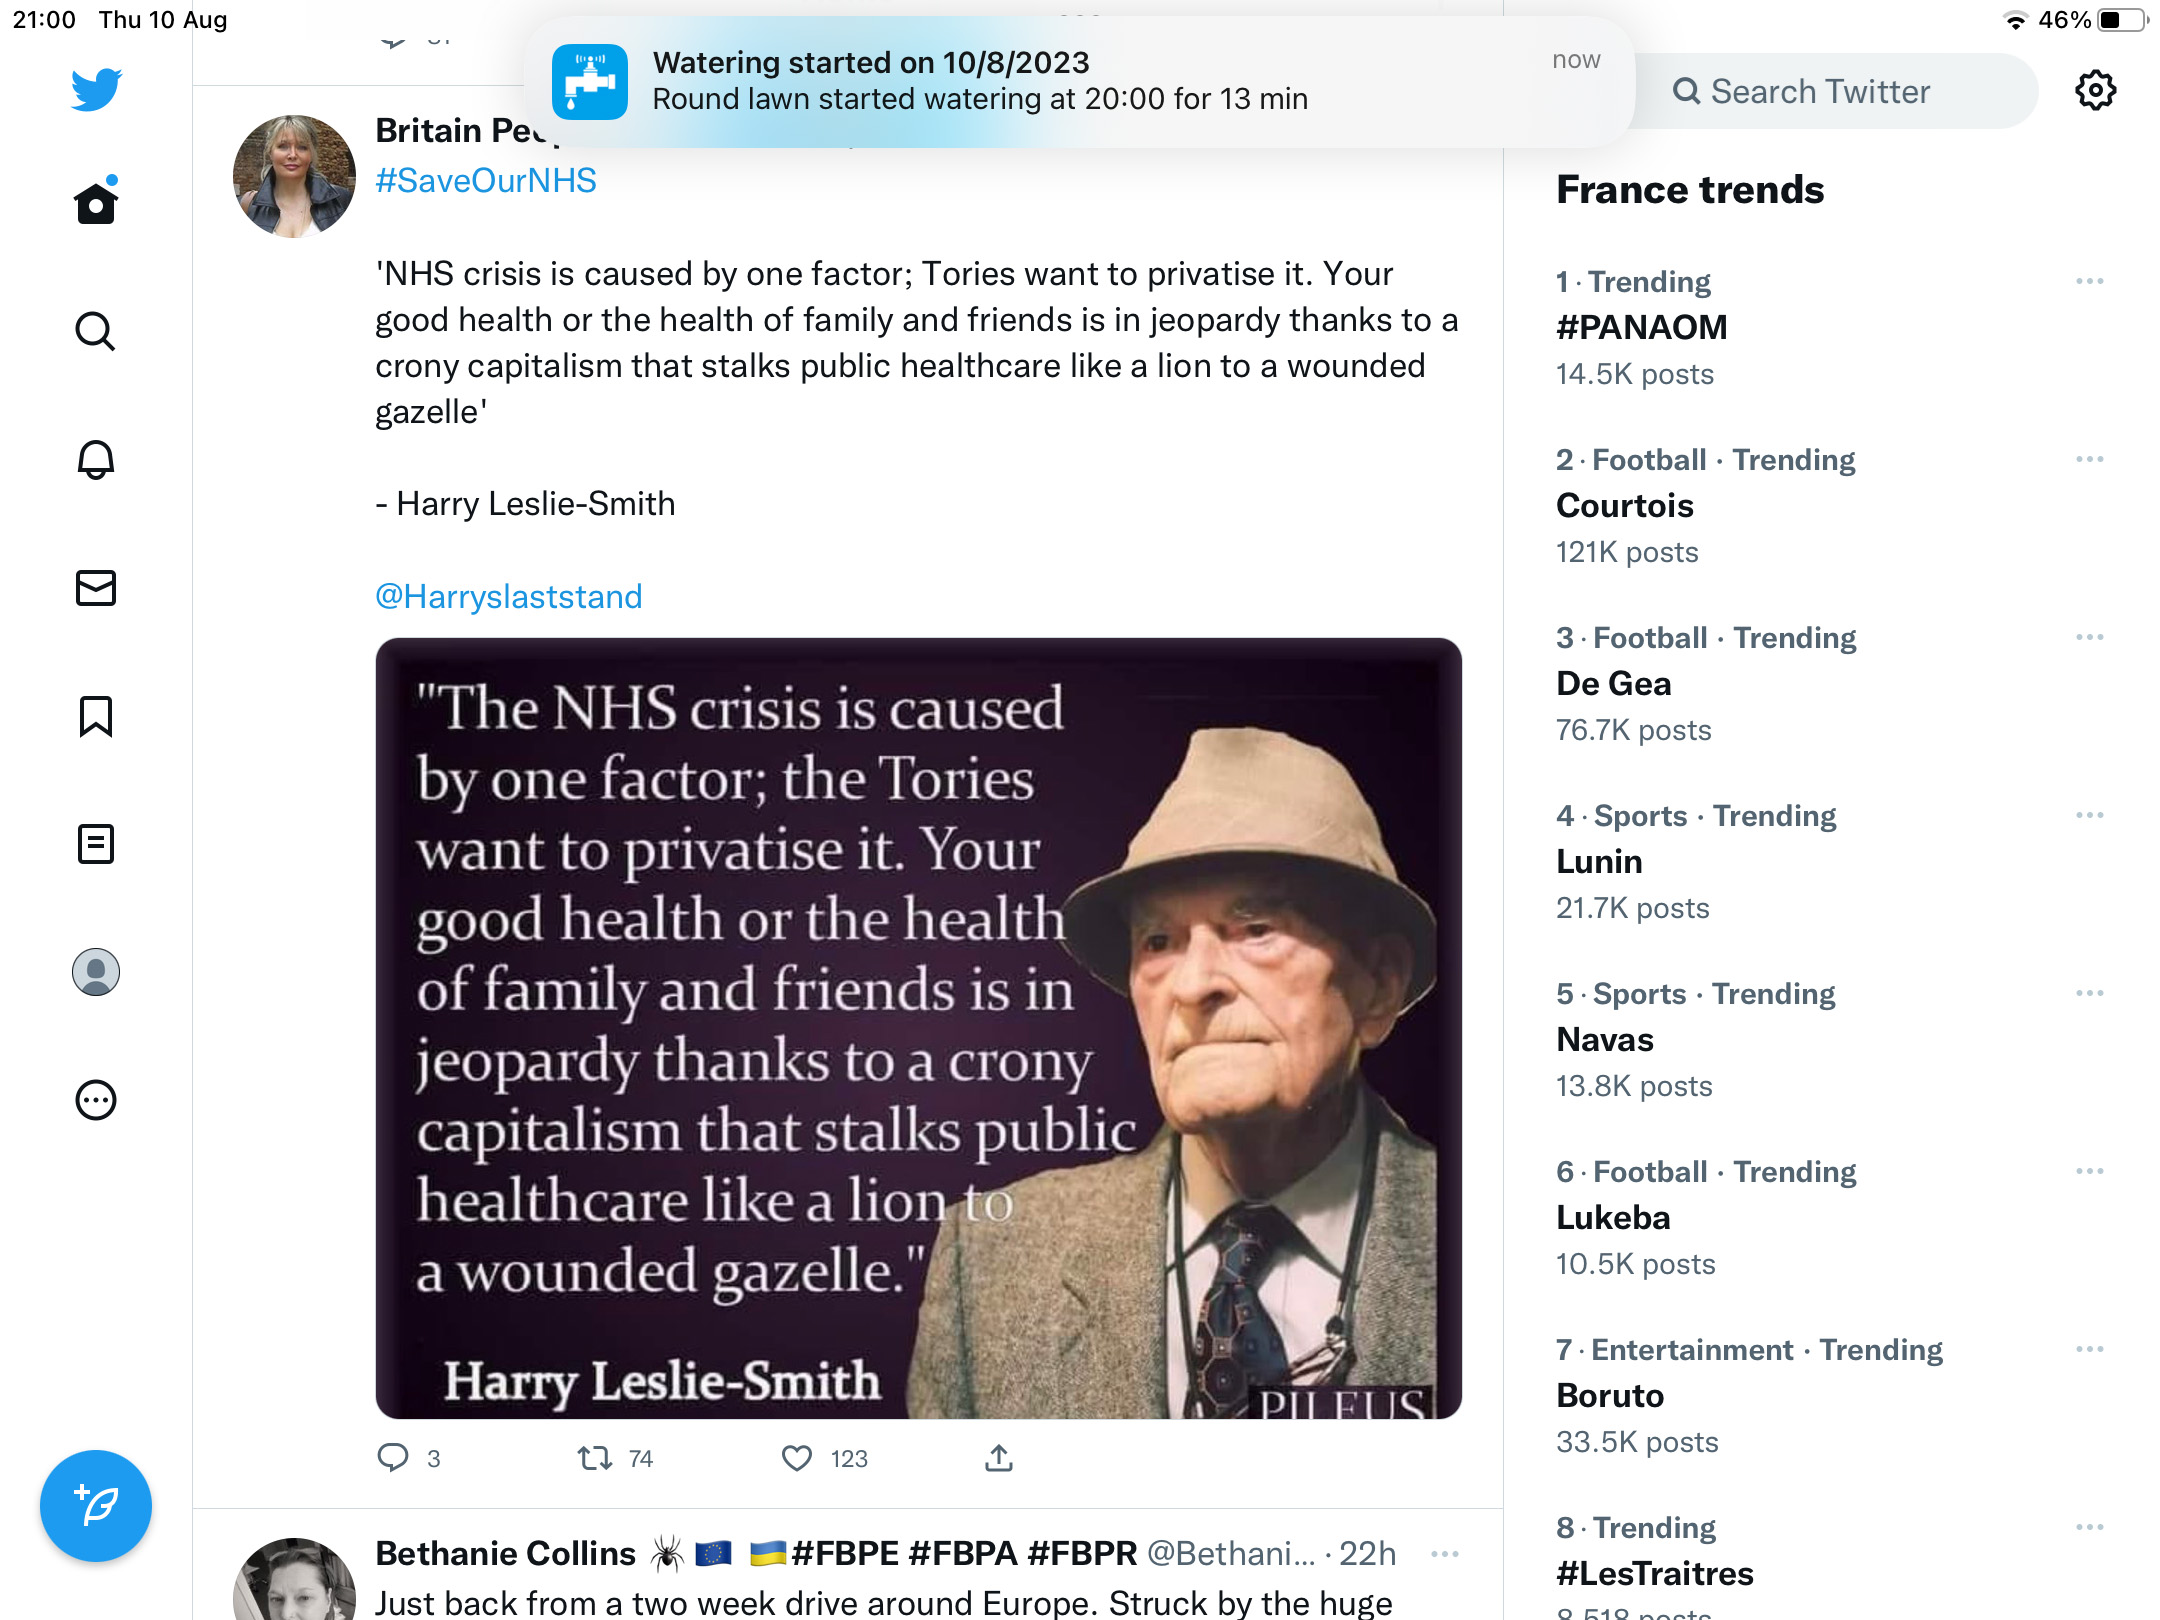
Task: Compose a new tweet with the blue button
Action: point(96,1505)
